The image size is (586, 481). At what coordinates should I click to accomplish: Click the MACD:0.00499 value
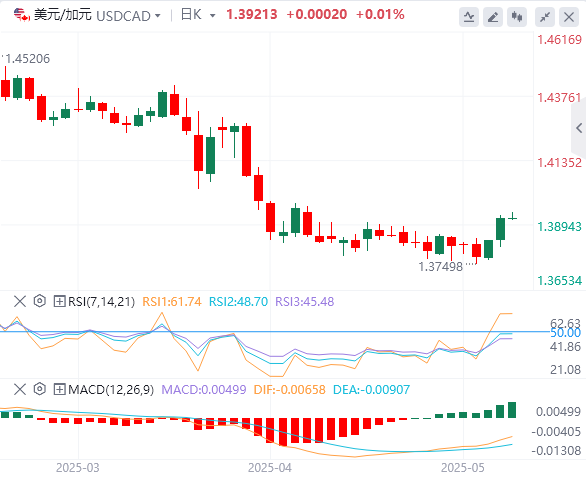(x=204, y=390)
